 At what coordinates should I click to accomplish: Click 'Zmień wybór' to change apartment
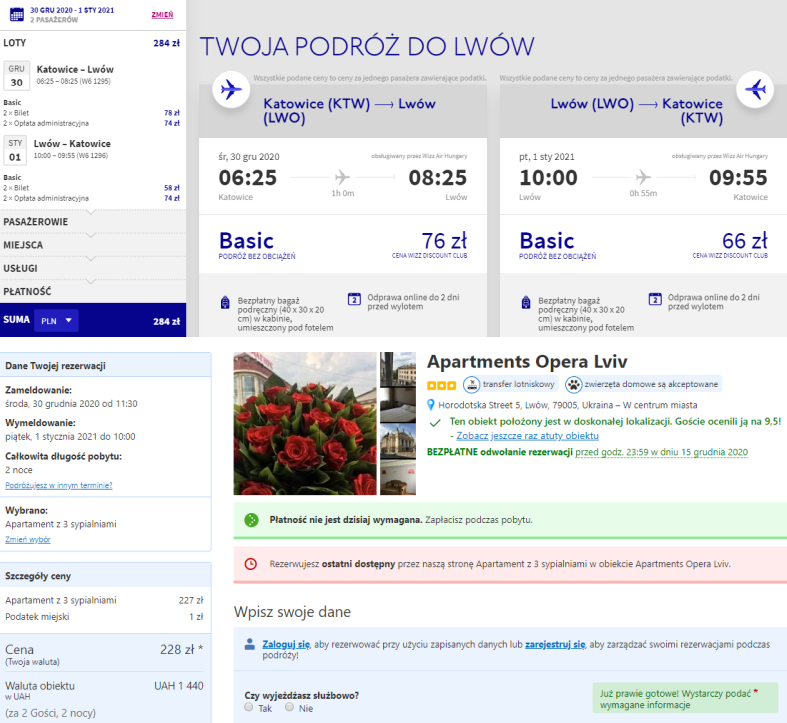(x=27, y=539)
